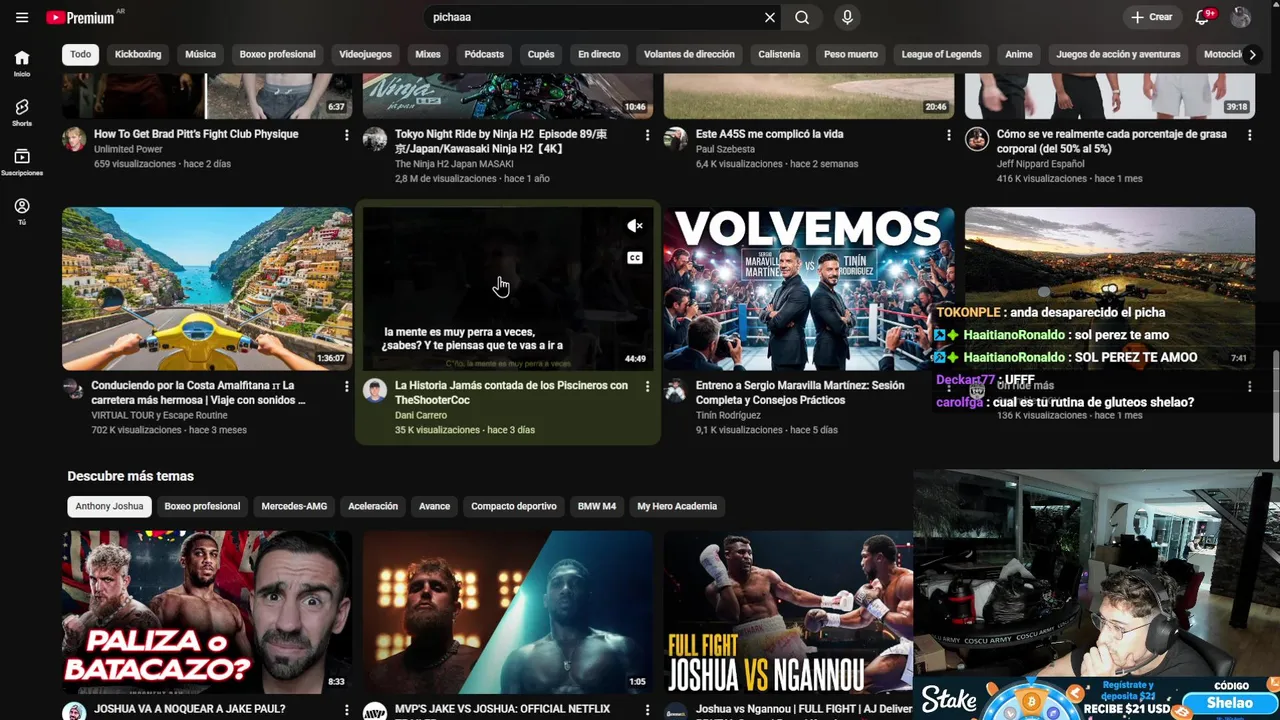Image resolution: width=1280 pixels, height=720 pixels.
Task: Select the Calistenia filter chip
Action: 779,54
